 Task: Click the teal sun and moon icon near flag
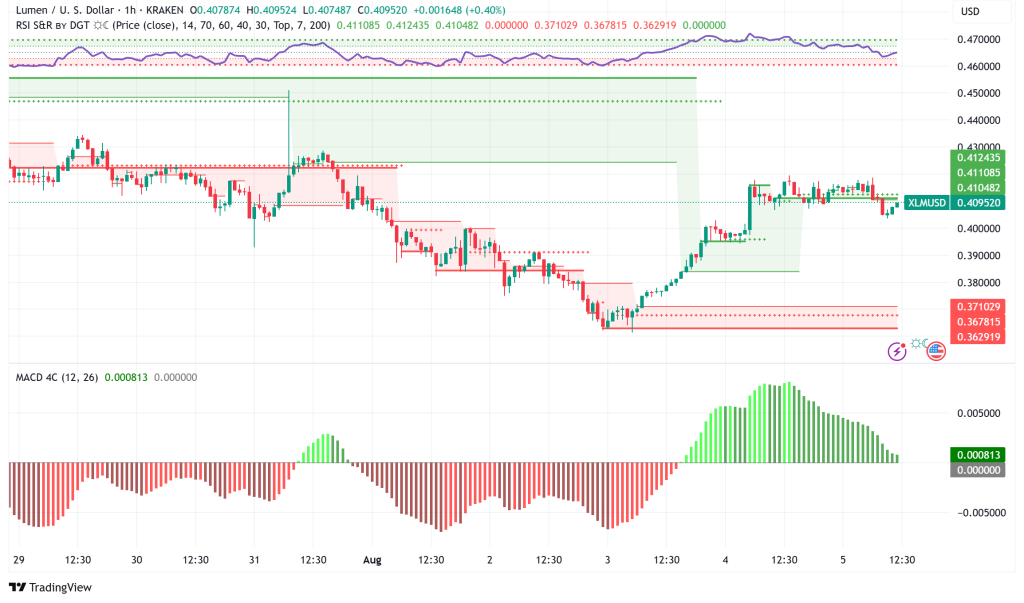coord(920,344)
